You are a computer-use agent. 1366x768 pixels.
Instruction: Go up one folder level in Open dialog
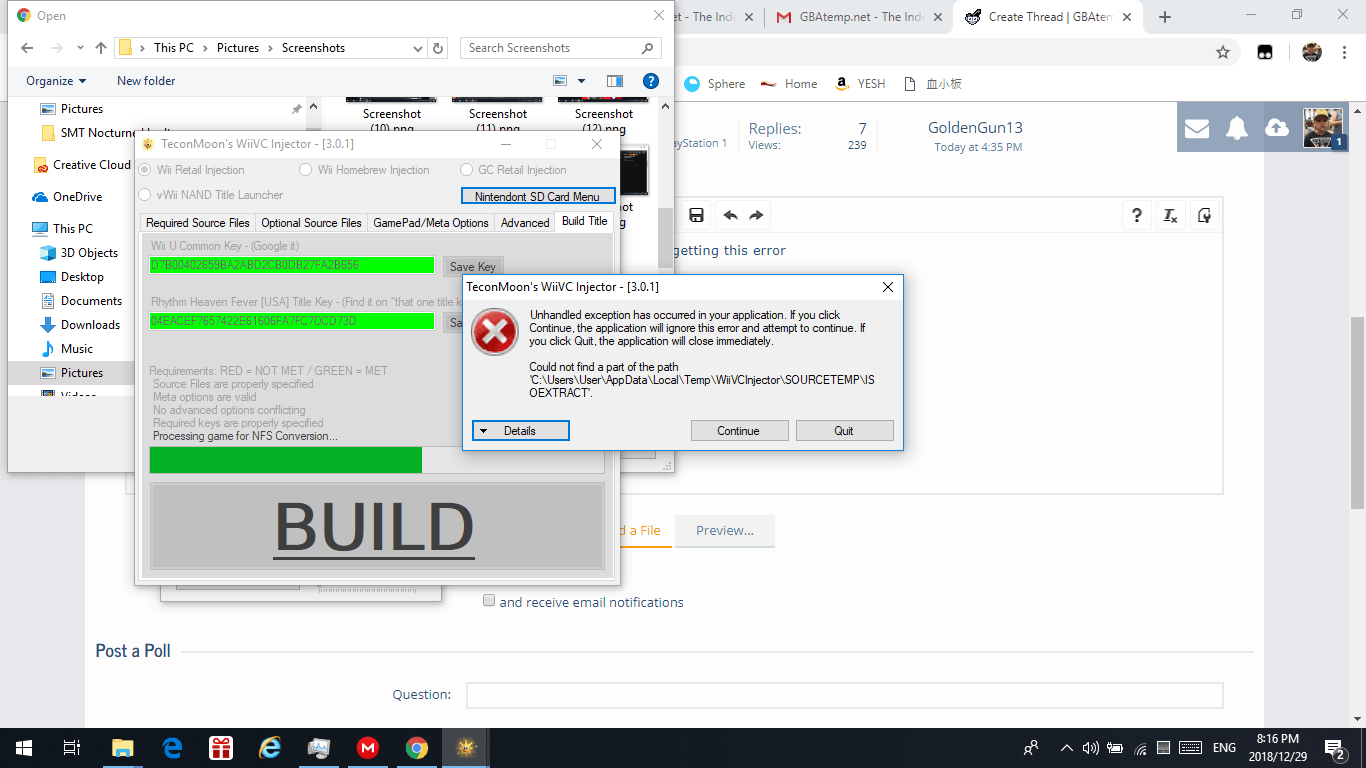[x=101, y=48]
